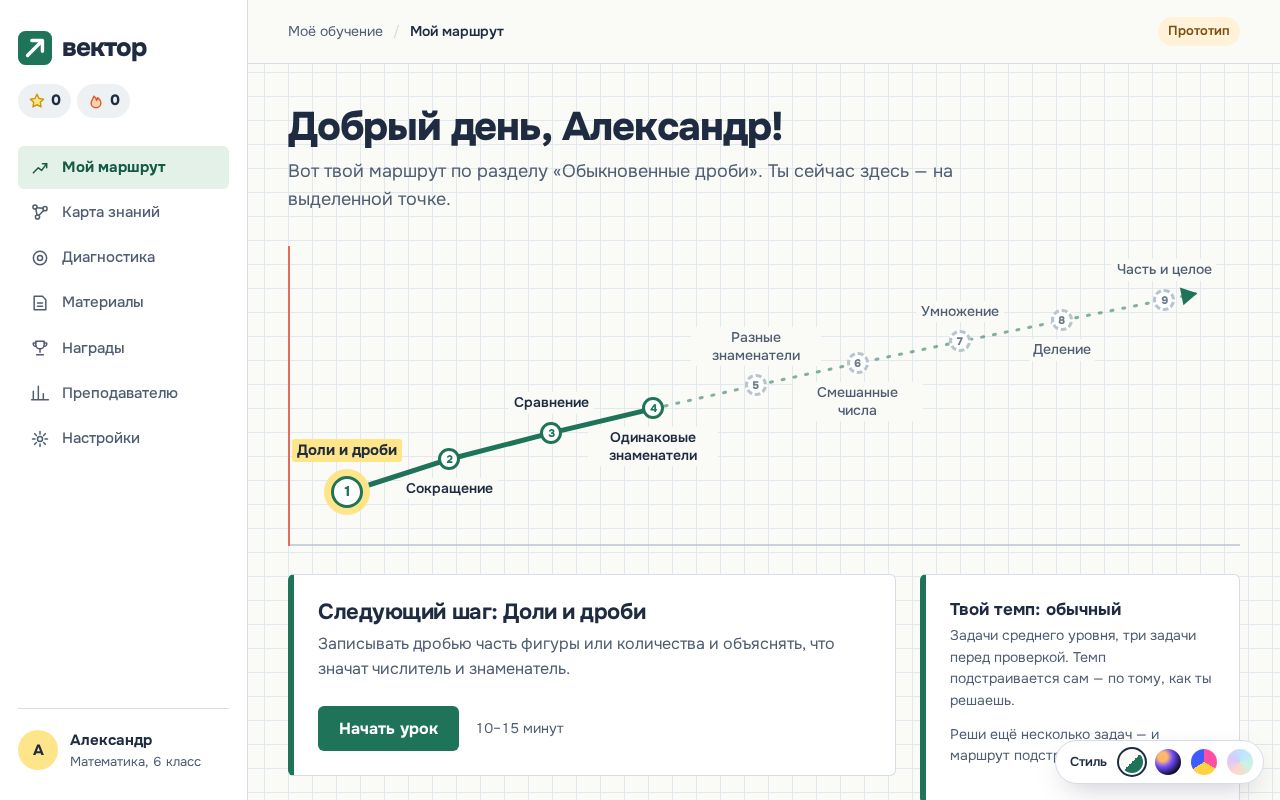Click the greeting Добрый день, Александр!
The height and width of the screenshot is (800, 1280).
(x=535, y=127)
